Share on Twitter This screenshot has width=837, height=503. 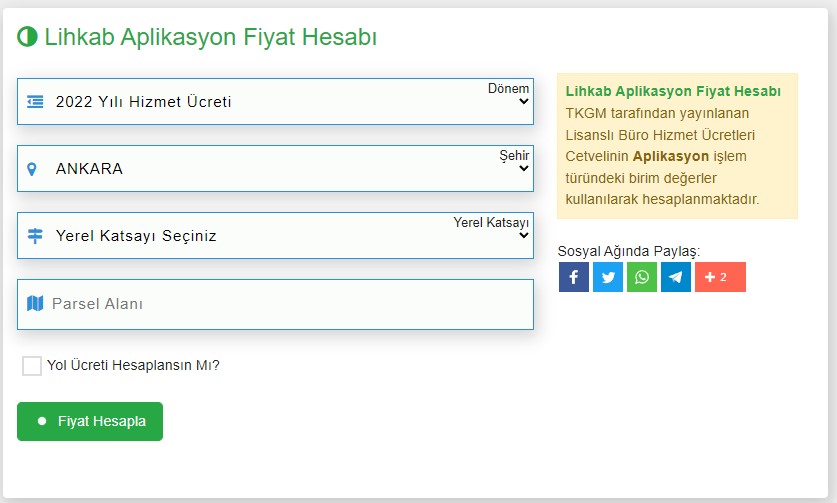(608, 277)
